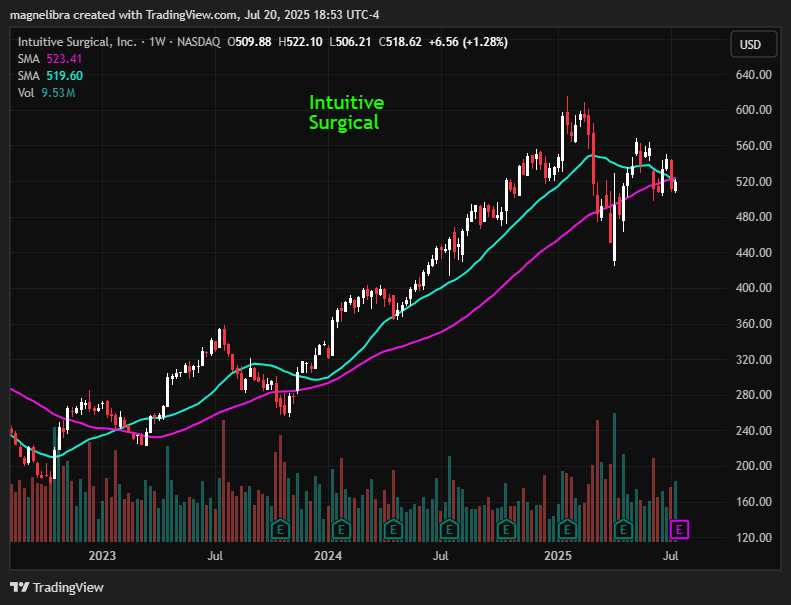Click the 600.00 price axis label
The height and width of the screenshot is (605, 791).
point(754,109)
